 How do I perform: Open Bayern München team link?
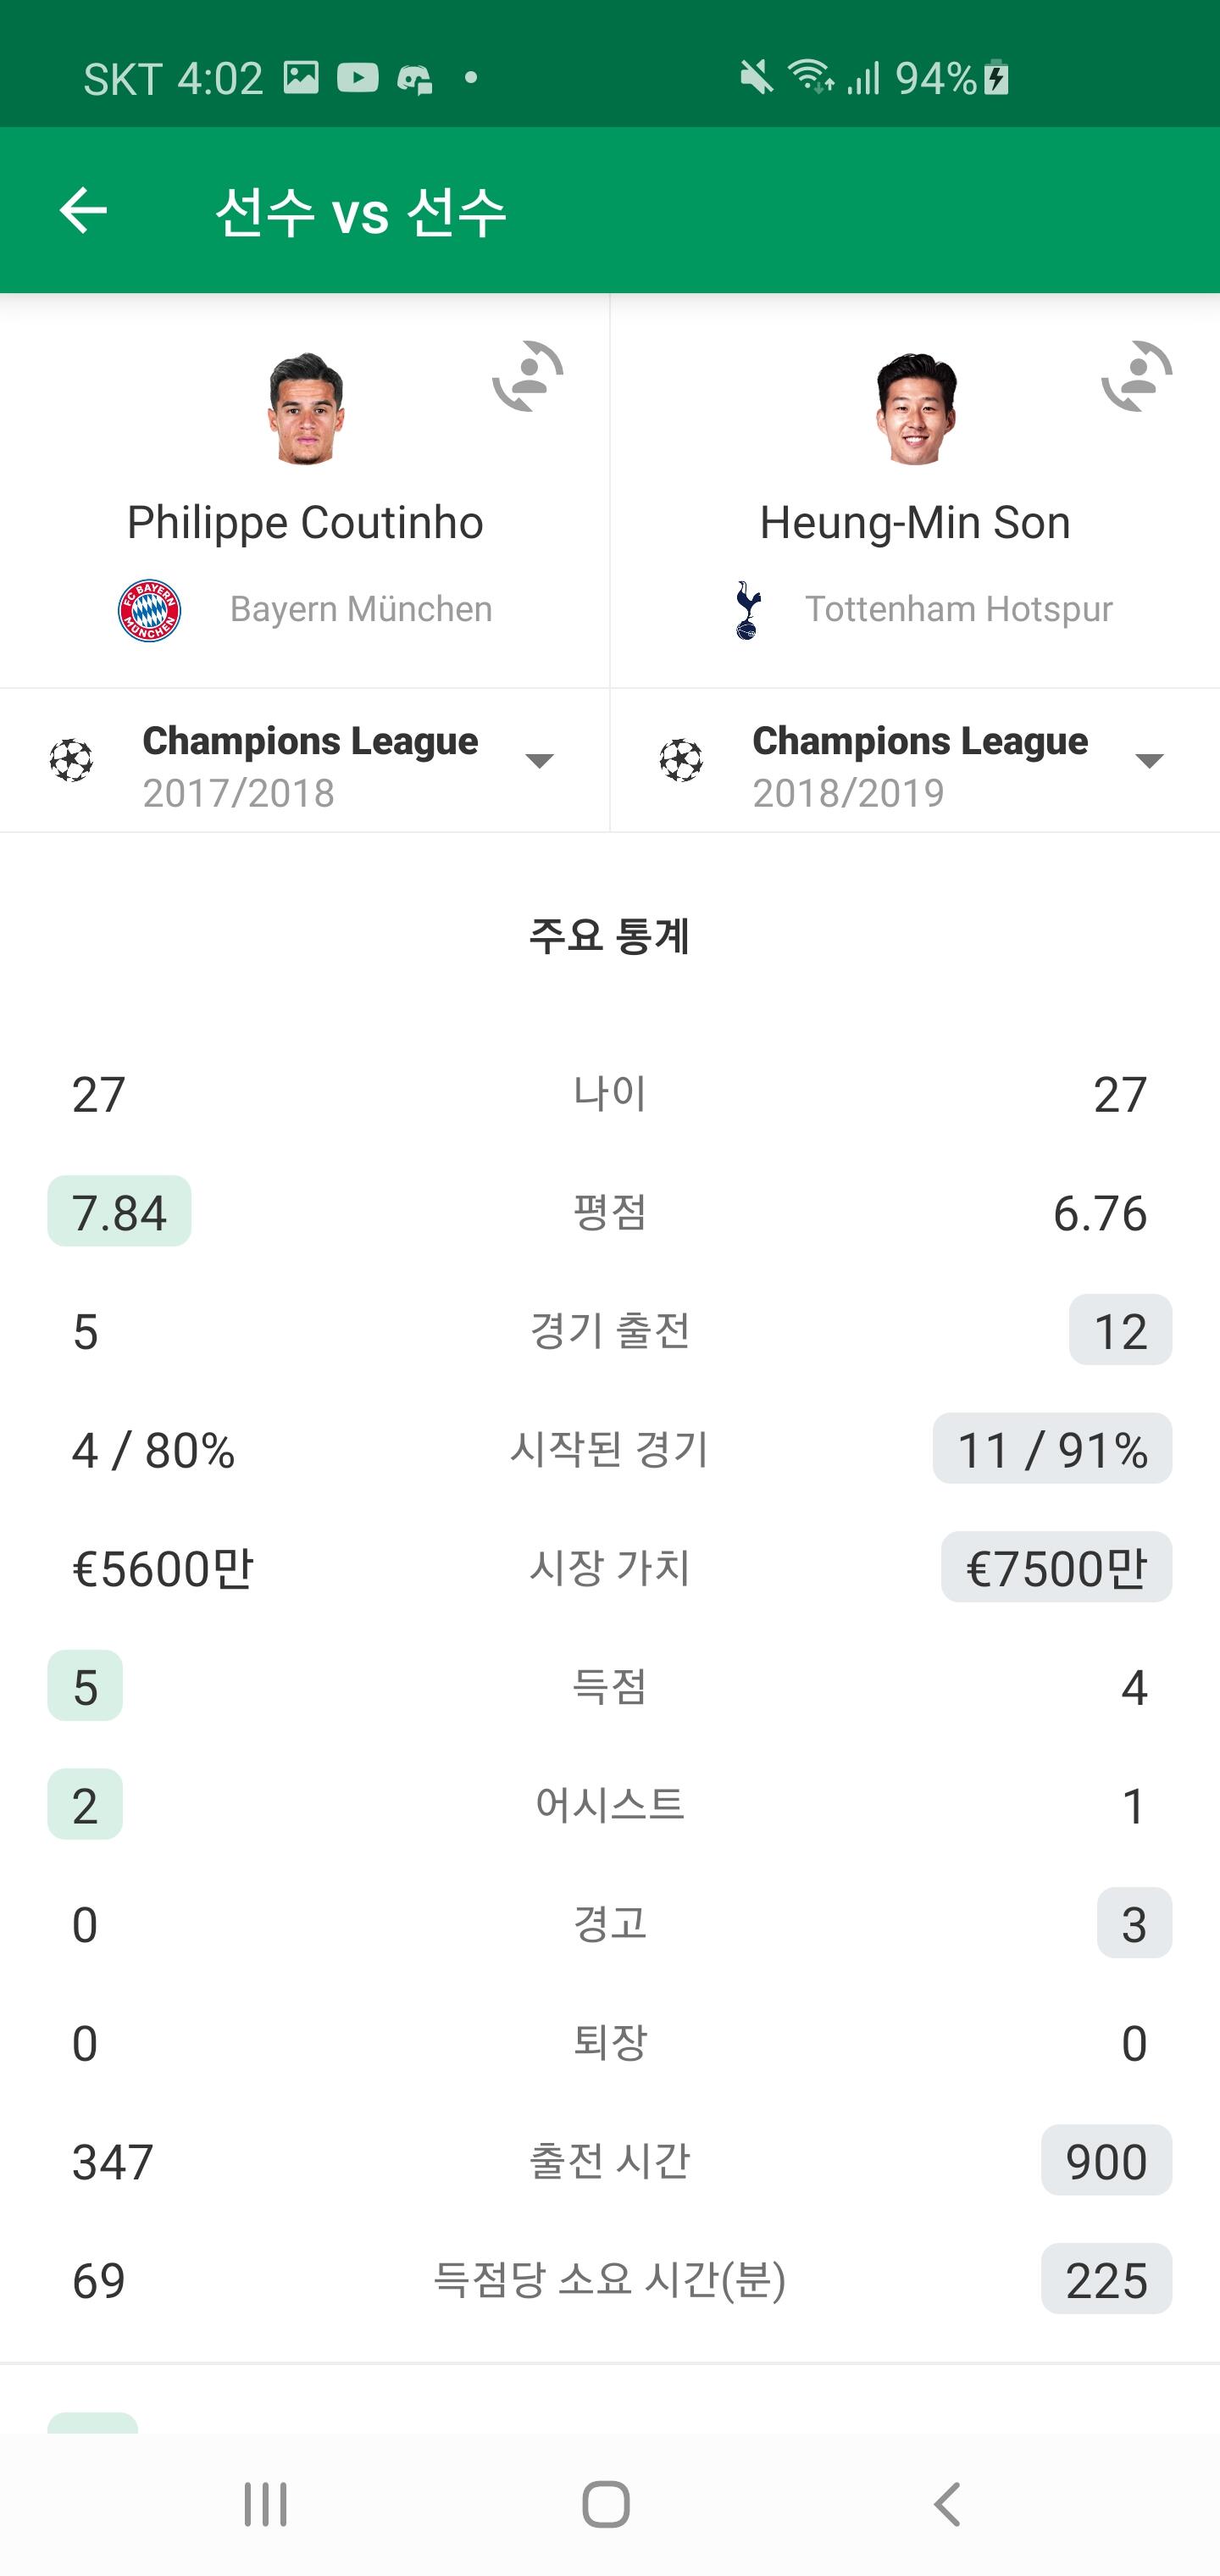point(361,609)
